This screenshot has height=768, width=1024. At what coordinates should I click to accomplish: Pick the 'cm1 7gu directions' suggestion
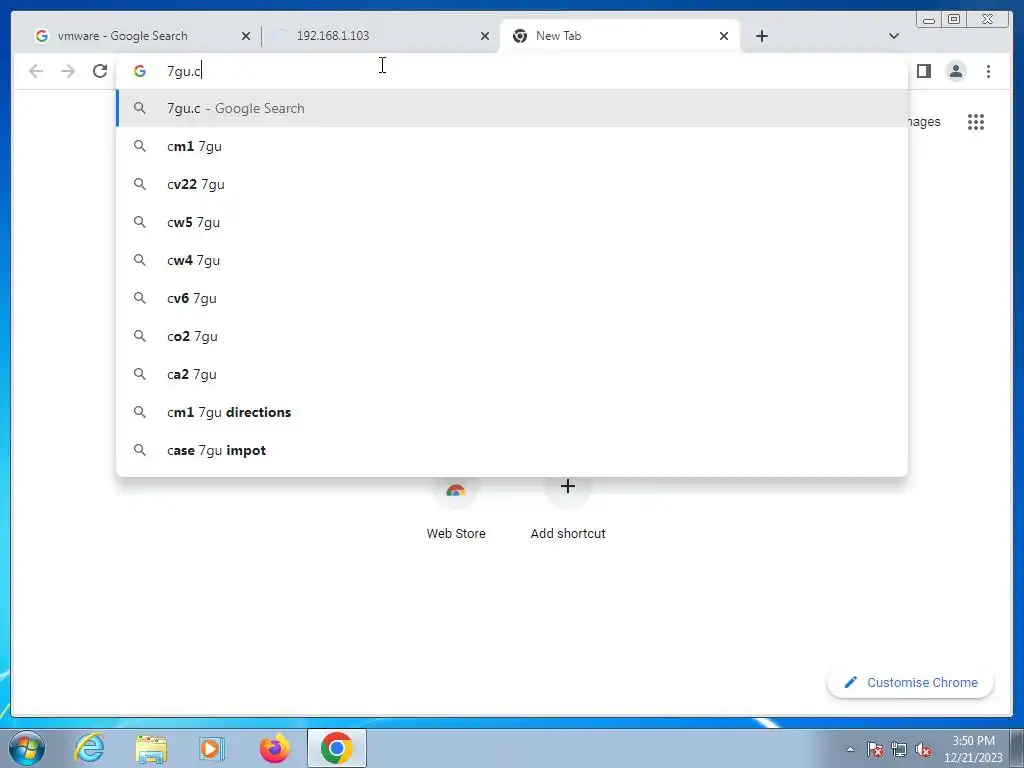click(x=512, y=412)
